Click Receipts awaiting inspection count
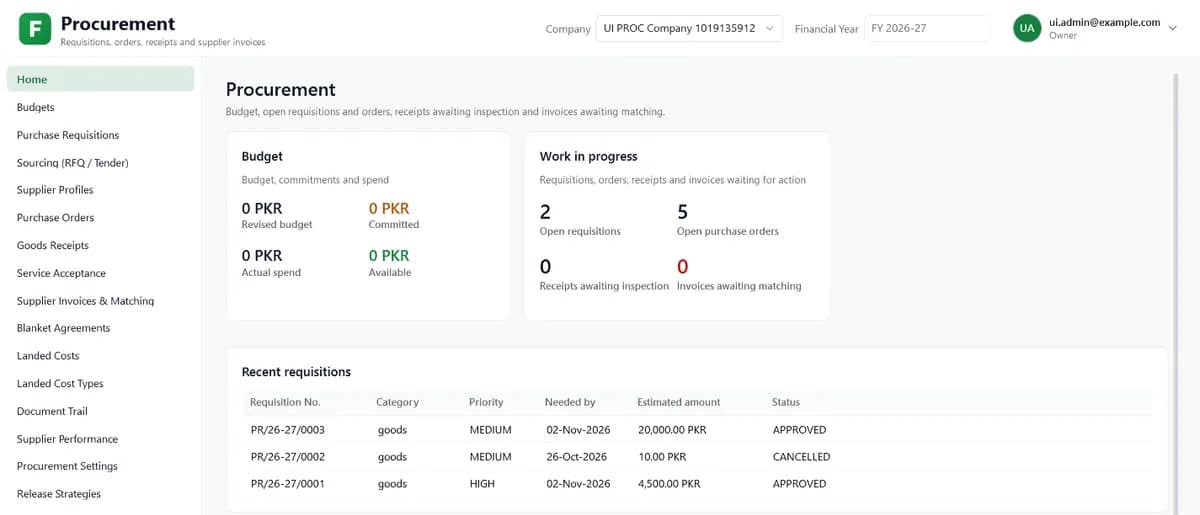 pyautogui.click(x=545, y=267)
